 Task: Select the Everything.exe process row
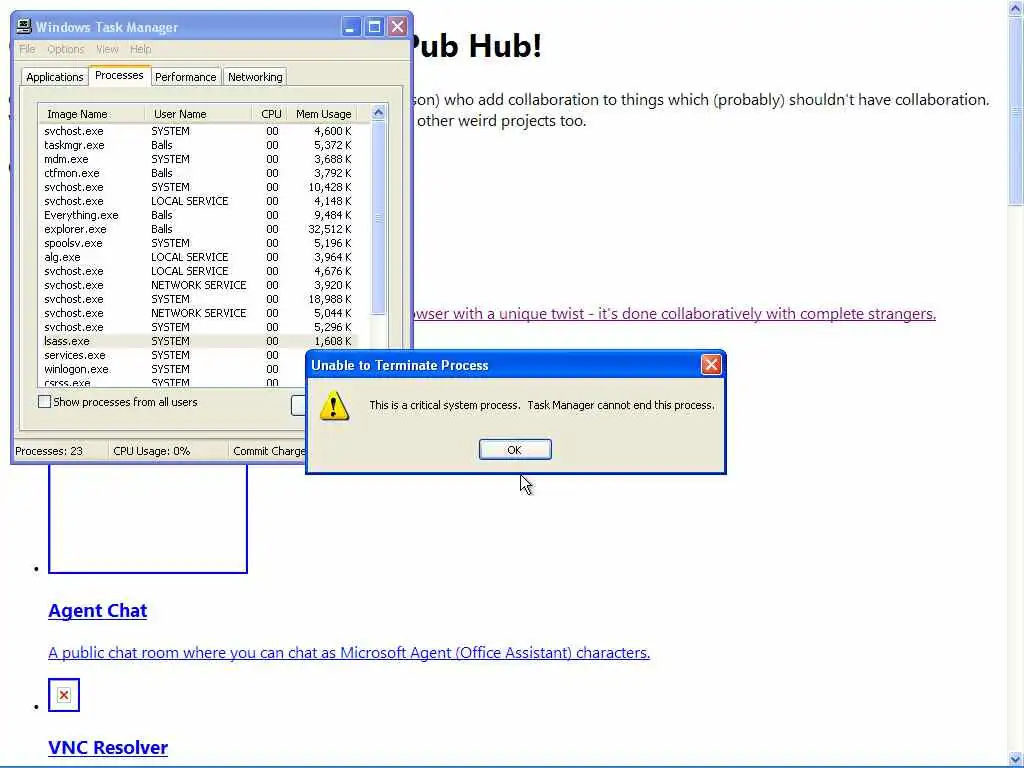pyautogui.click(x=198, y=215)
